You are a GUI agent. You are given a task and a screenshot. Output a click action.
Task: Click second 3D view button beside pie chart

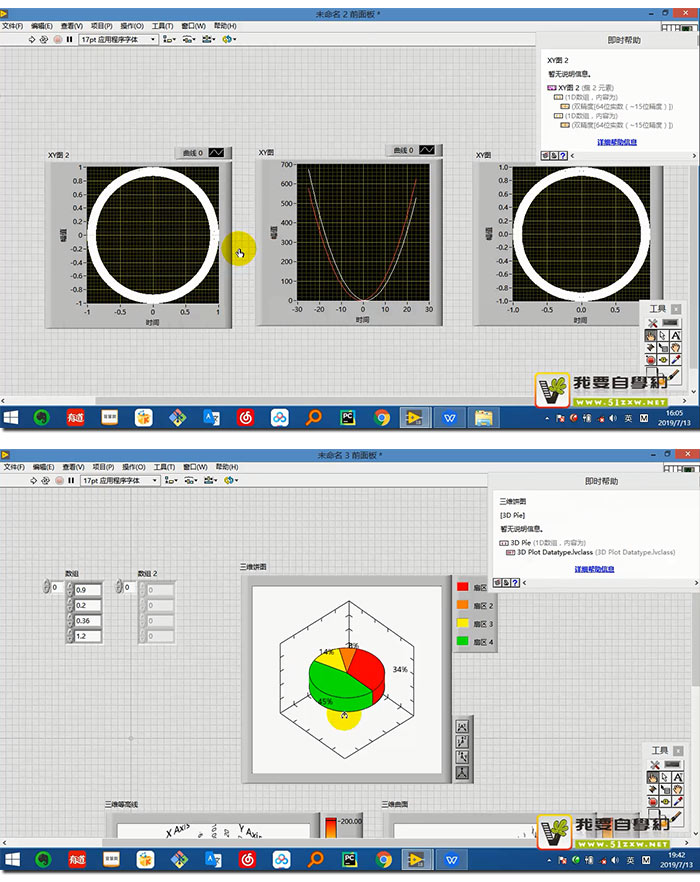point(463,742)
